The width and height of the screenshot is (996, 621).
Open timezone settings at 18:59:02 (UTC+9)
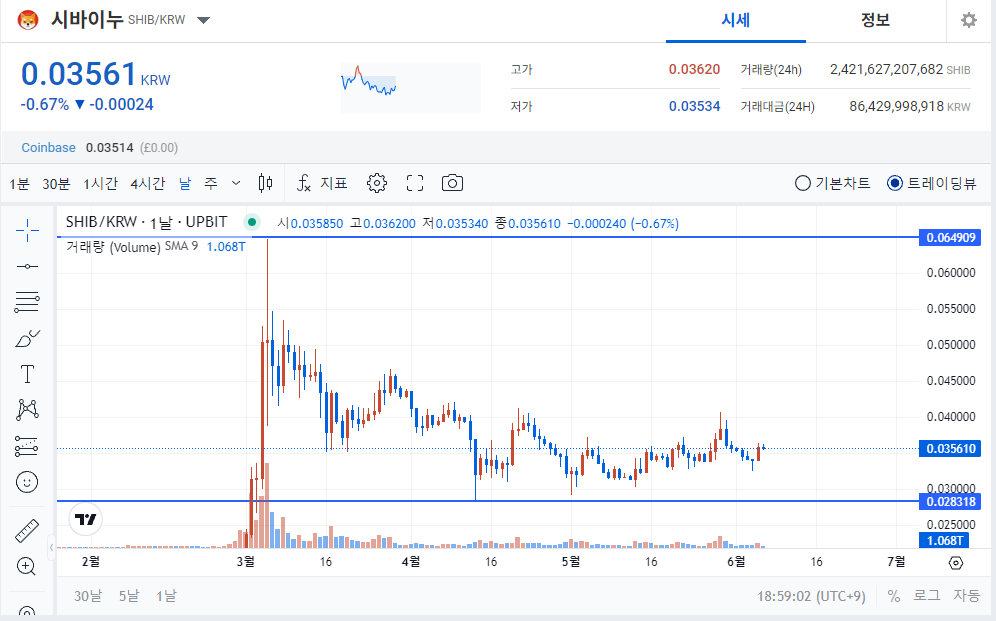[x=811, y=596]
